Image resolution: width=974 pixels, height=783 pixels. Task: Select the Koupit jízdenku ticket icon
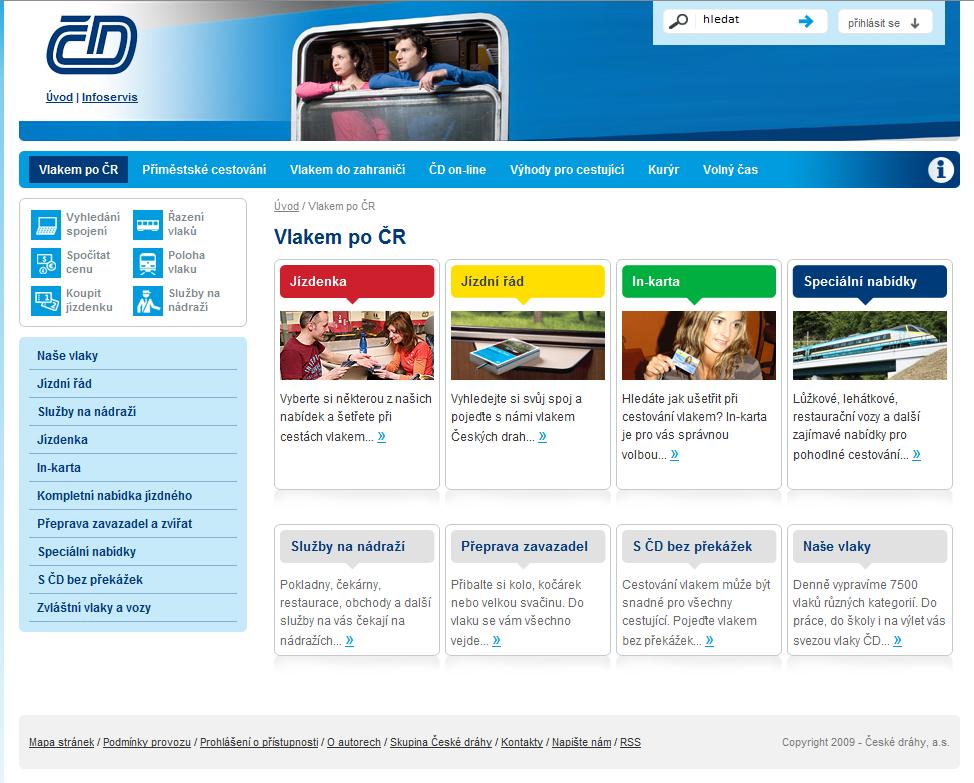45,300
